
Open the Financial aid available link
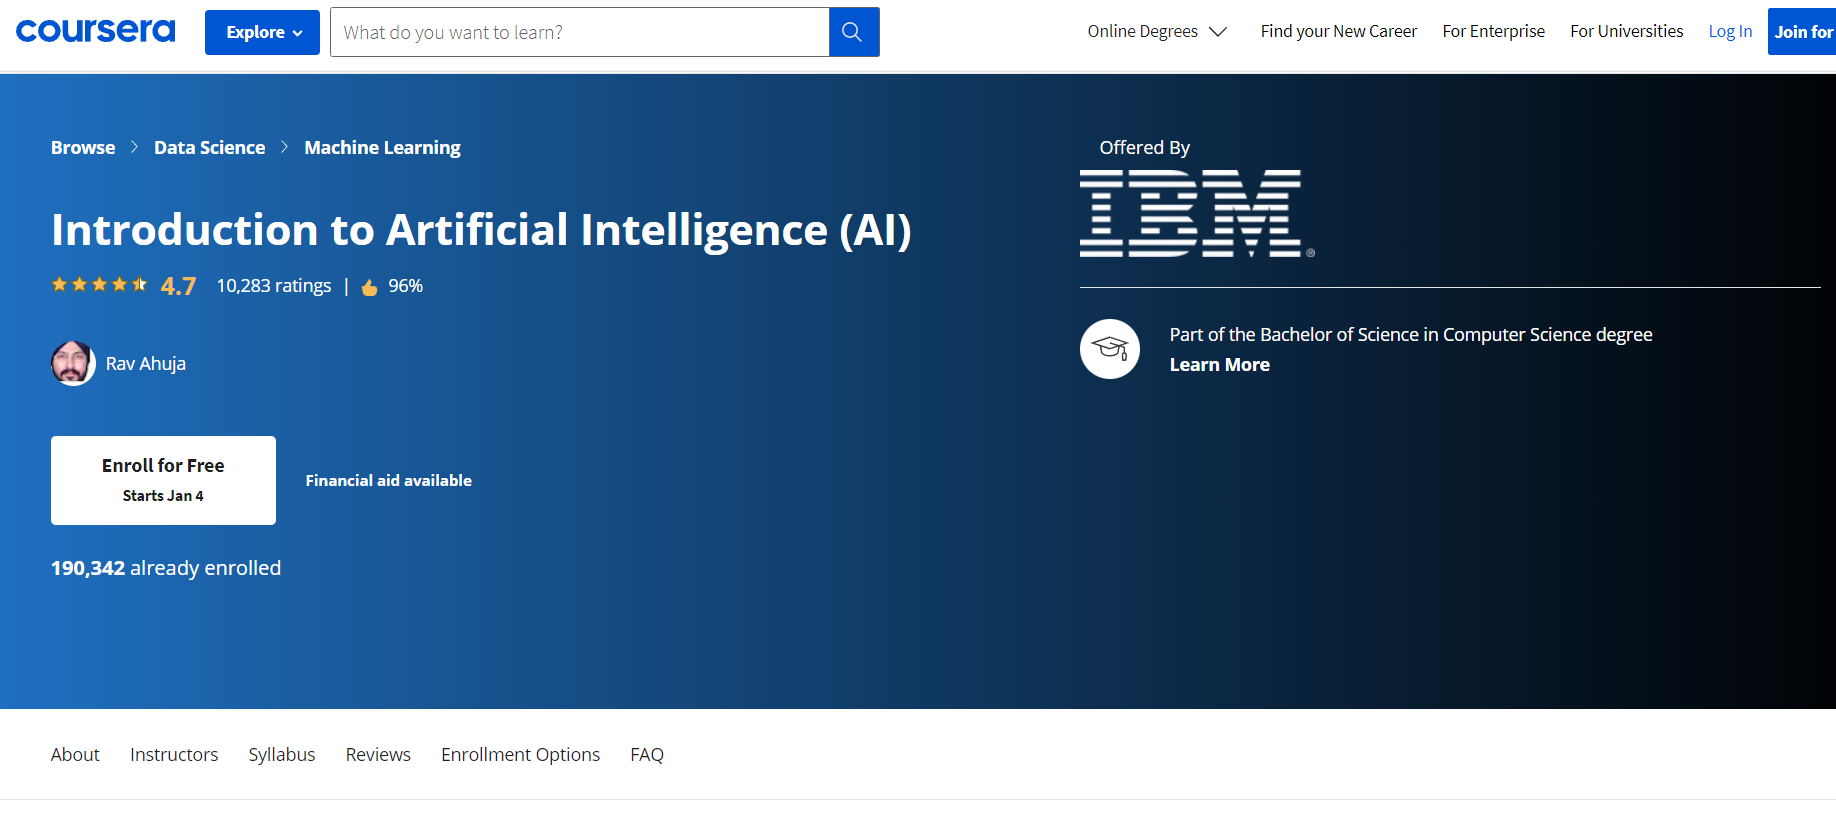(x=388, y=480)
